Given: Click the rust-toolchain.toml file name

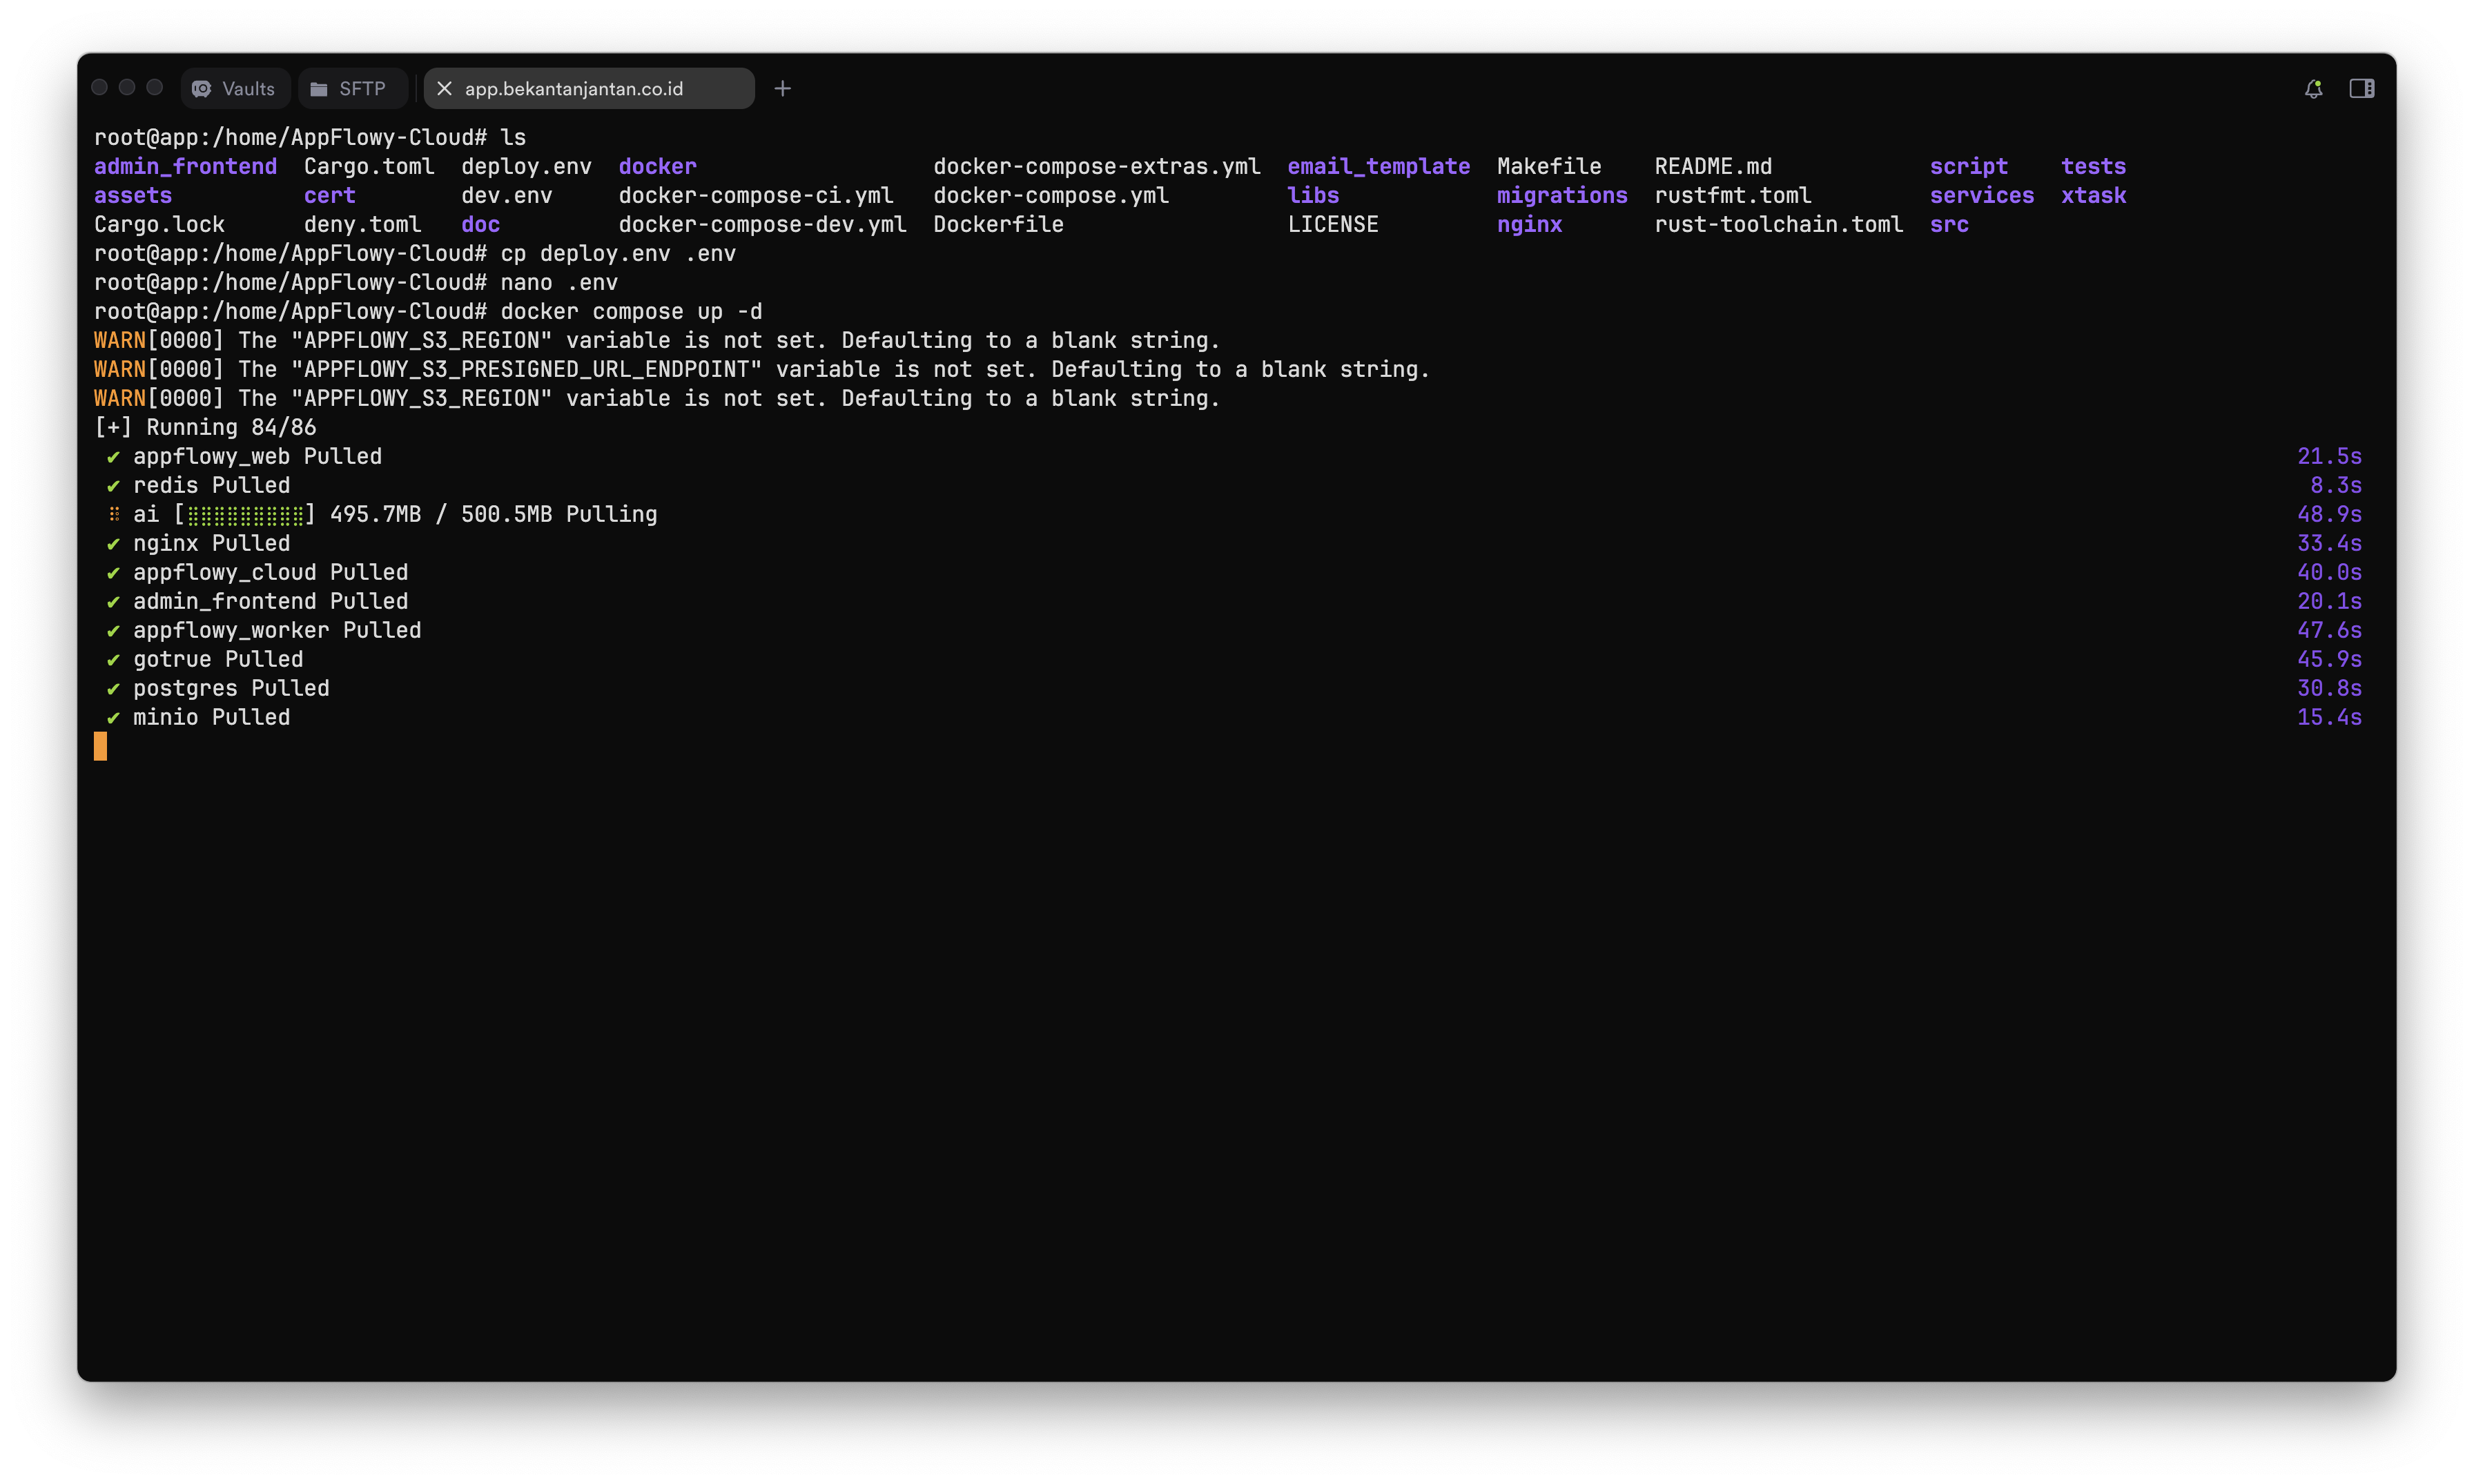Looking at the screenshot, I should pyautogui.click(x=1779, y=224).
